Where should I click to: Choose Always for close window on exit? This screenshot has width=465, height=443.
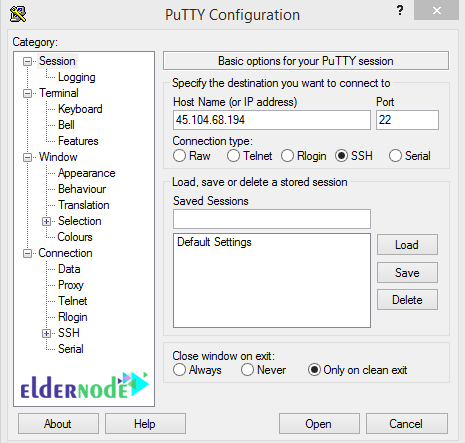coord(179,370)
